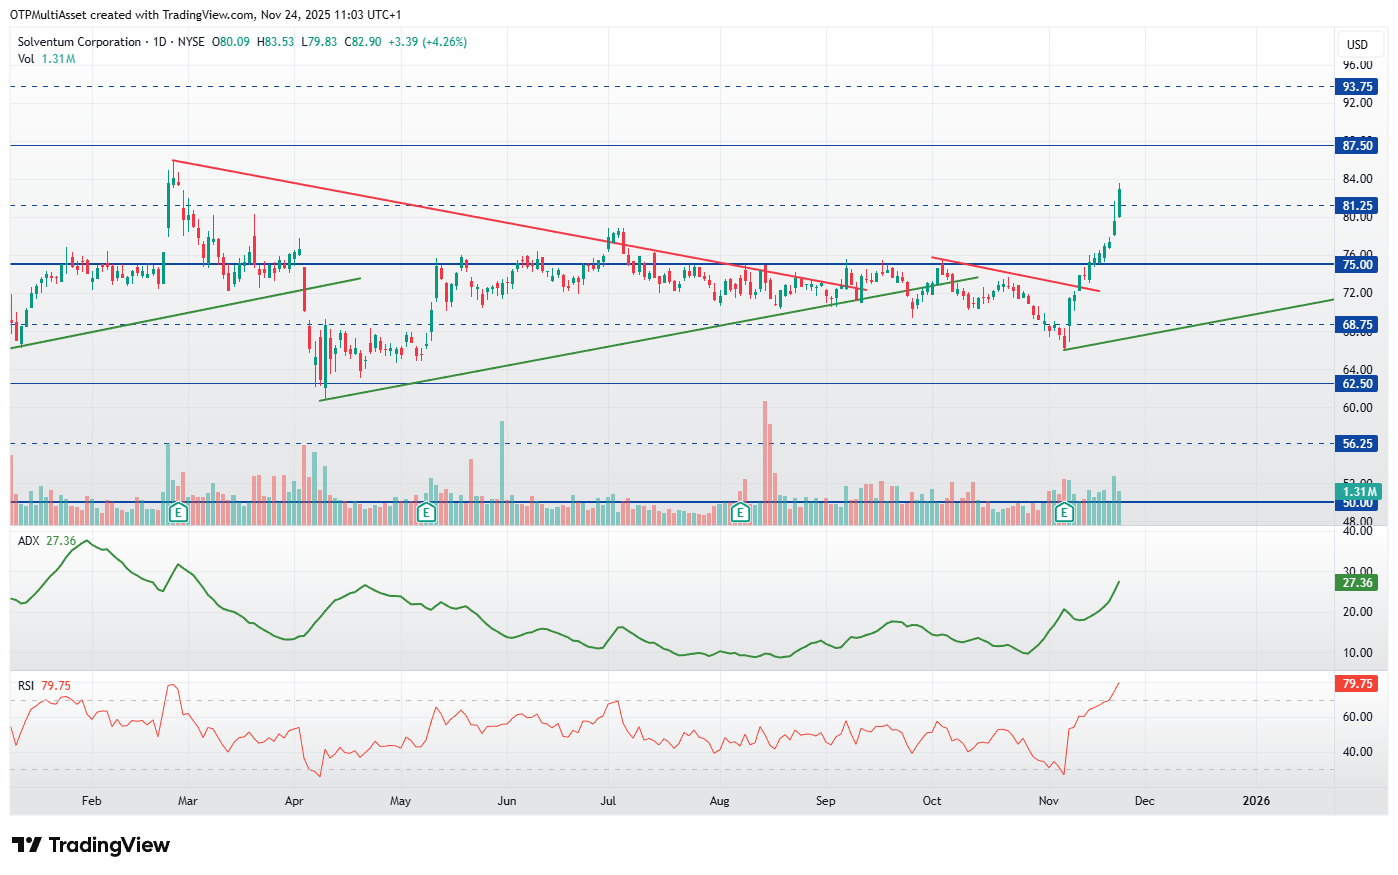
Task: Click the red 79.75 RSI axis tag
Action: pos(1357,684)
